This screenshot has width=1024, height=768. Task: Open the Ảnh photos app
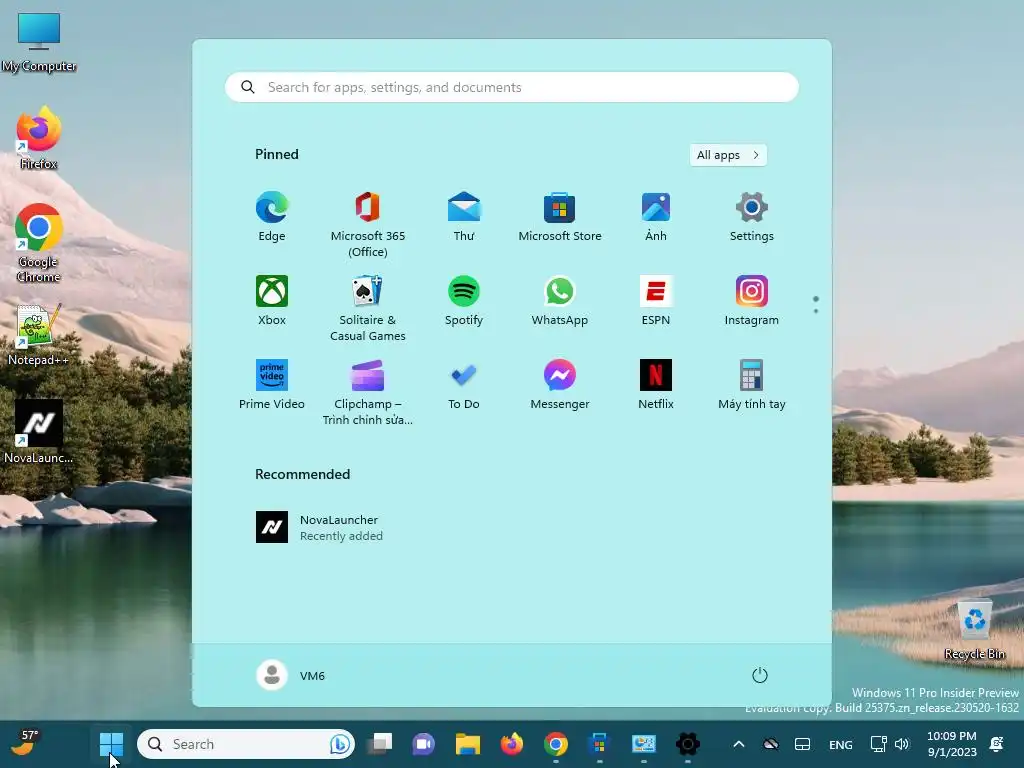click(656, 217)
